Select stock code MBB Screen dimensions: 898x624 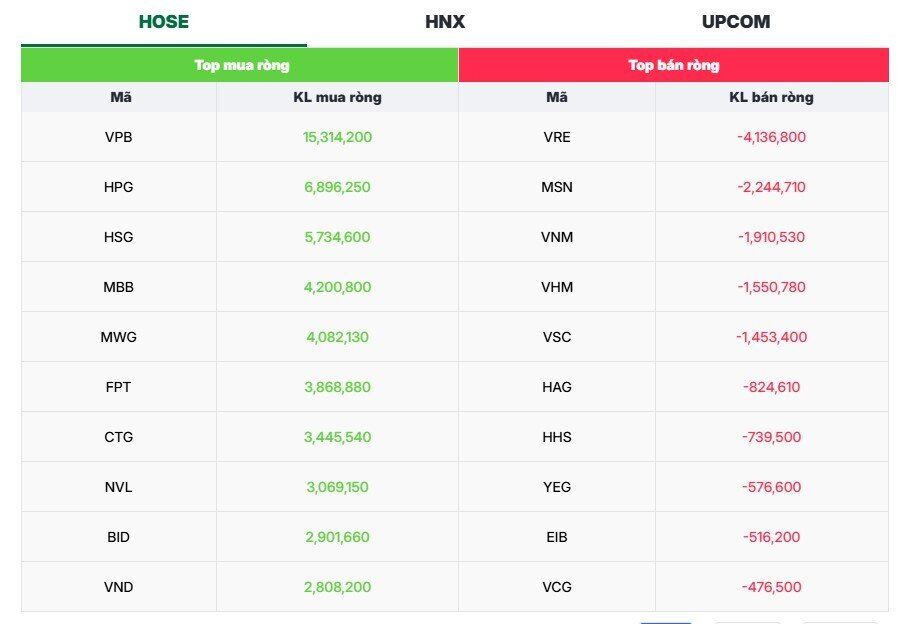pyautogui.click(x=119, y=287)
